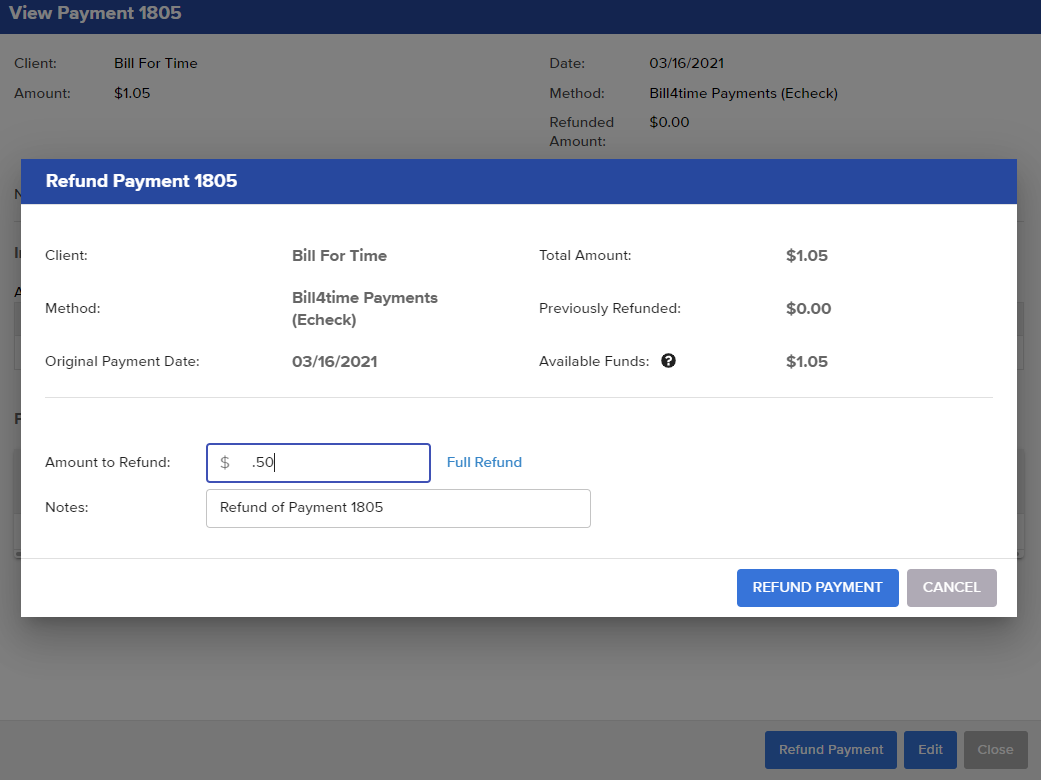Click the Amount to Refund label
Screen dimensions: 1041x780
(108, 462)
